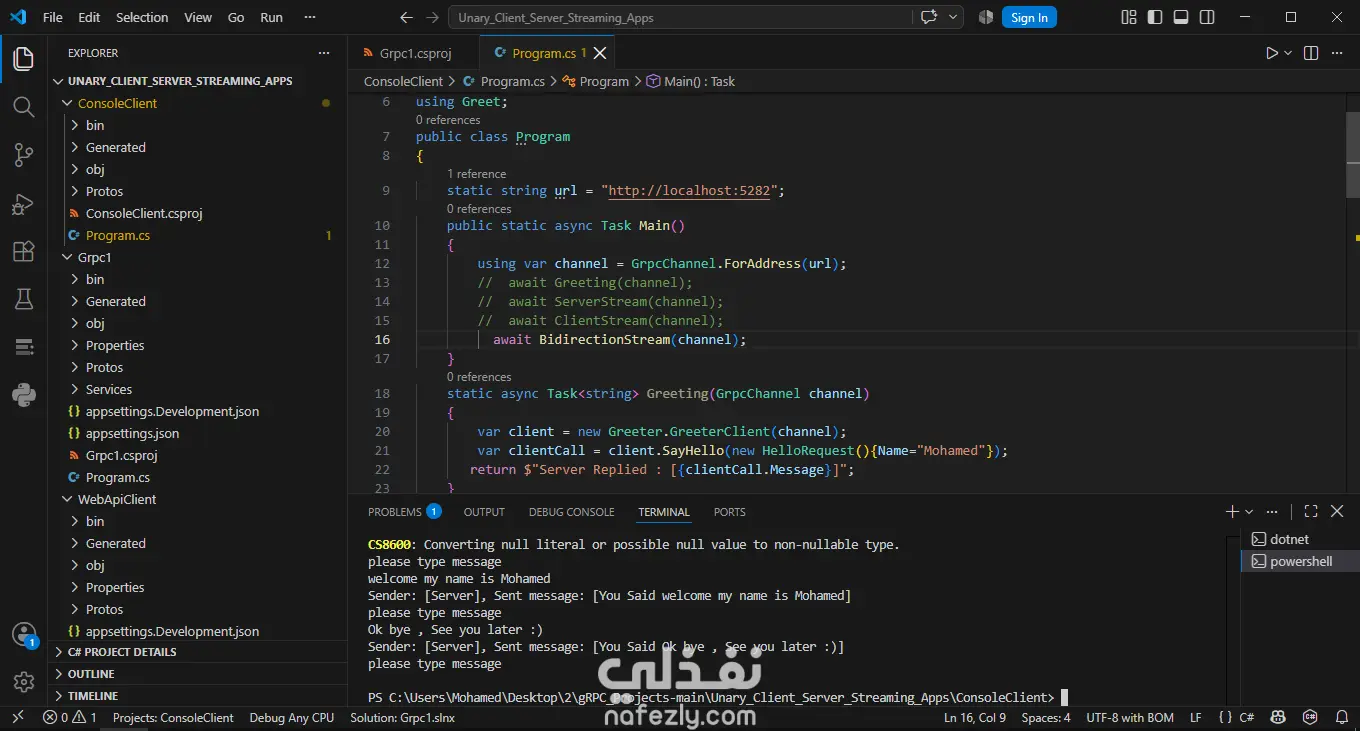This screenshot has height=731, width=1360.
Task: Open the Manage gear icon
Action: coord(24,682)
